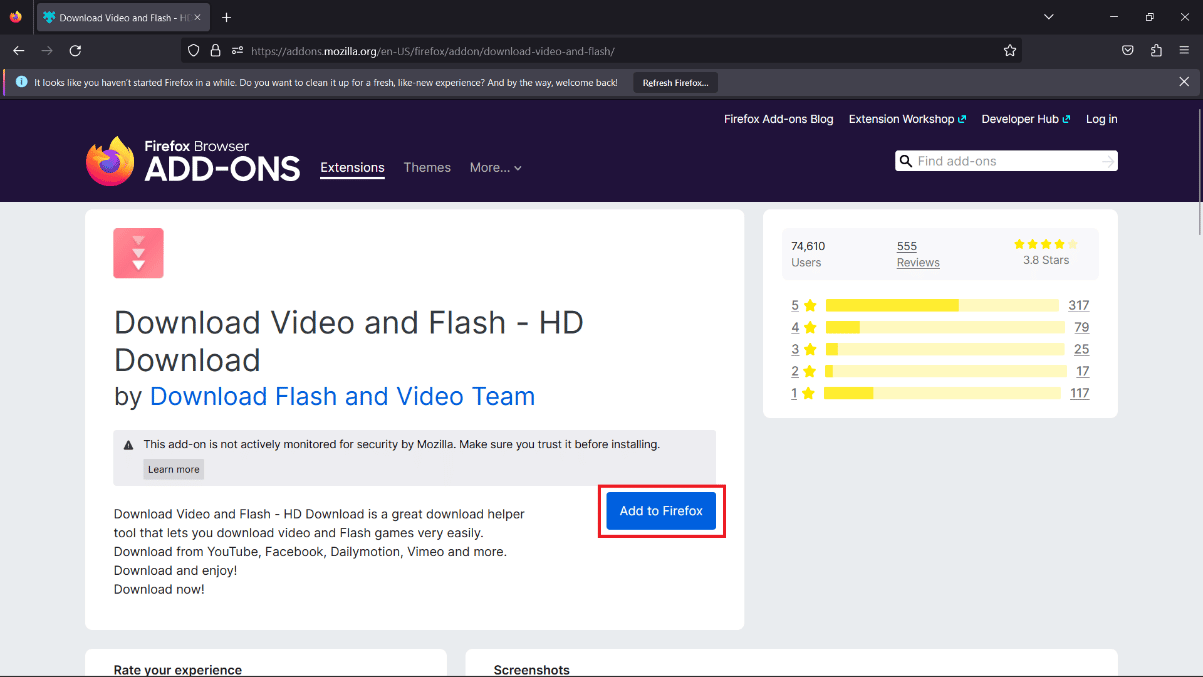Save the page to Pocket
1203x677 pixels.
(1127, 50)
